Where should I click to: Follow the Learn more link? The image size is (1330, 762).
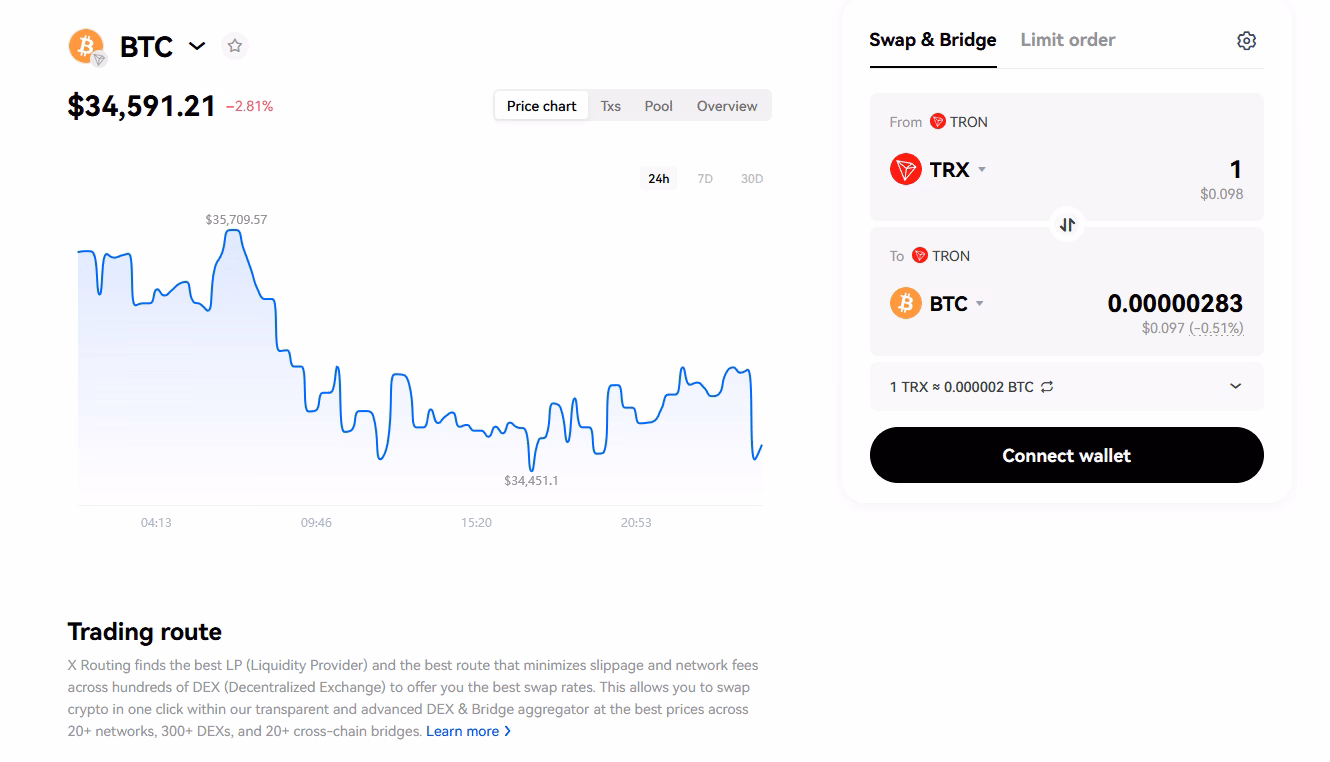pyautogui.click(x=463, y=731)
